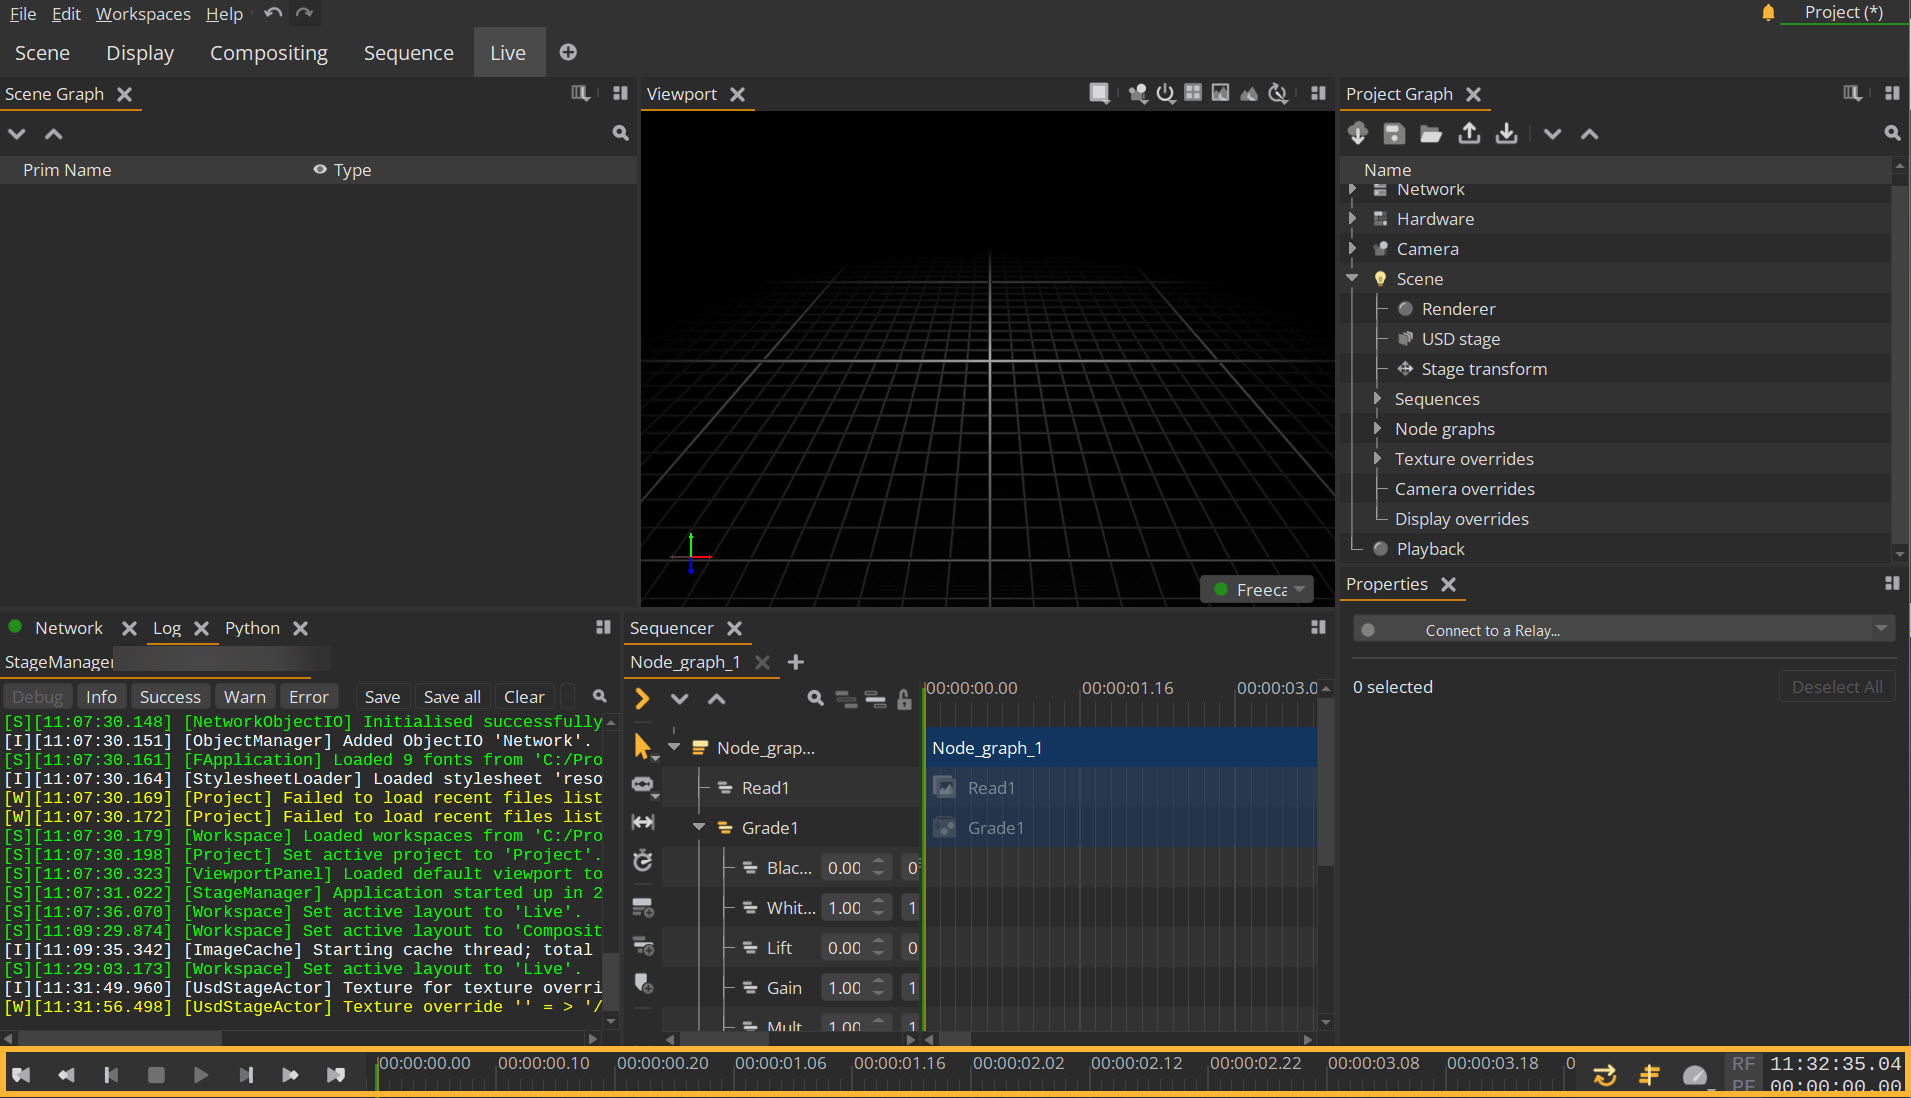Expand the Sequences tree item
Viewport: 1911px width, 1098px height.
(1377, 399)
